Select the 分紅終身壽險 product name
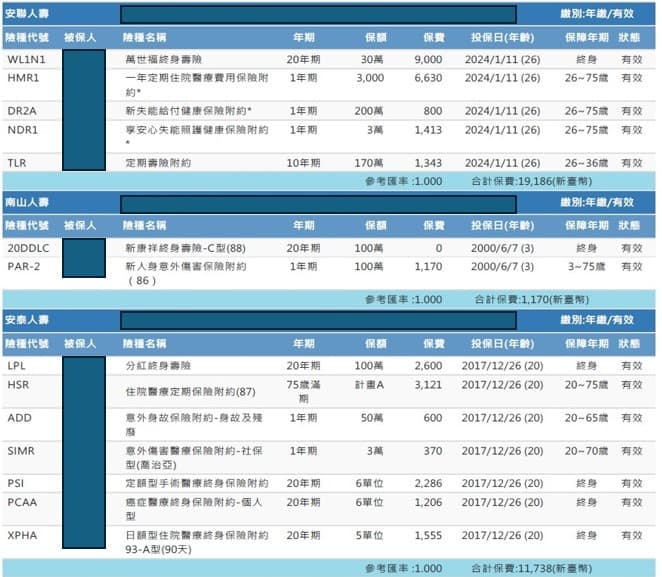 (158, 366)
